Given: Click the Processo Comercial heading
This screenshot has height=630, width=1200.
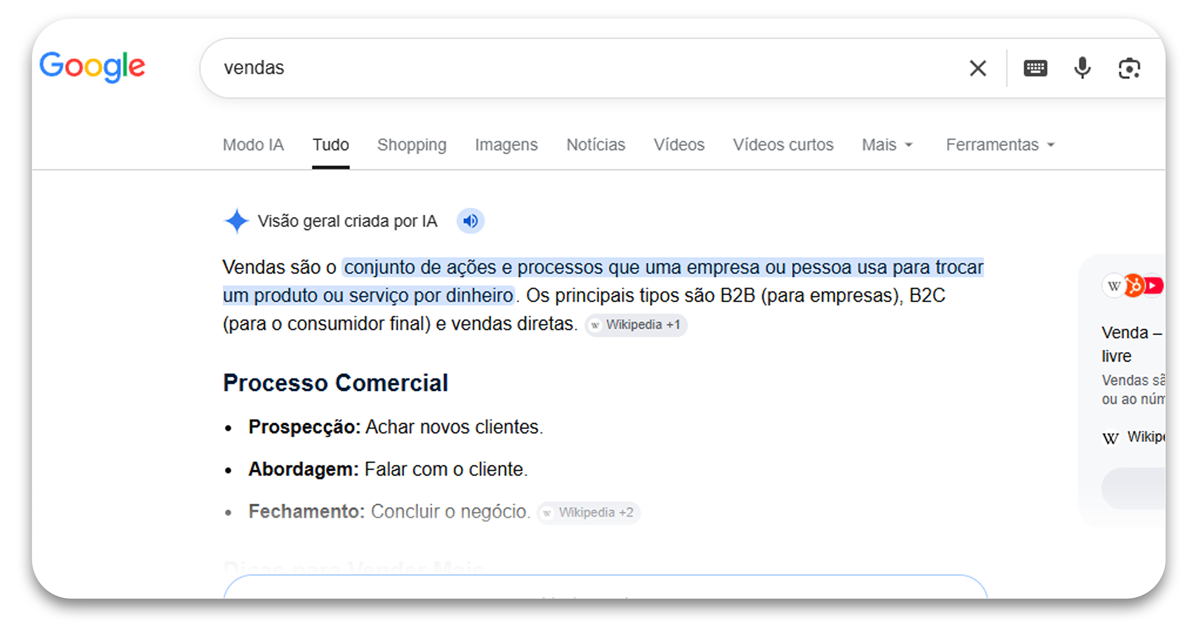Looking at the screenshot, I should click(x=335, y=383).
